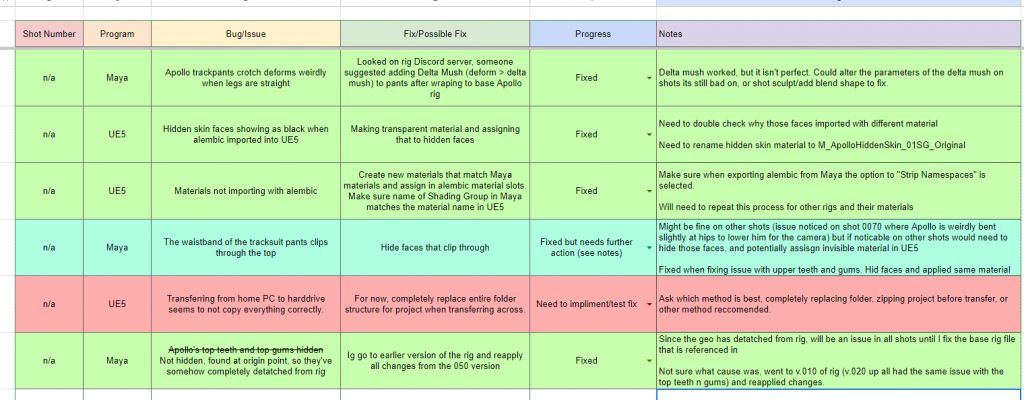Select the Shot Number header cell

click(x=50, y=34)
